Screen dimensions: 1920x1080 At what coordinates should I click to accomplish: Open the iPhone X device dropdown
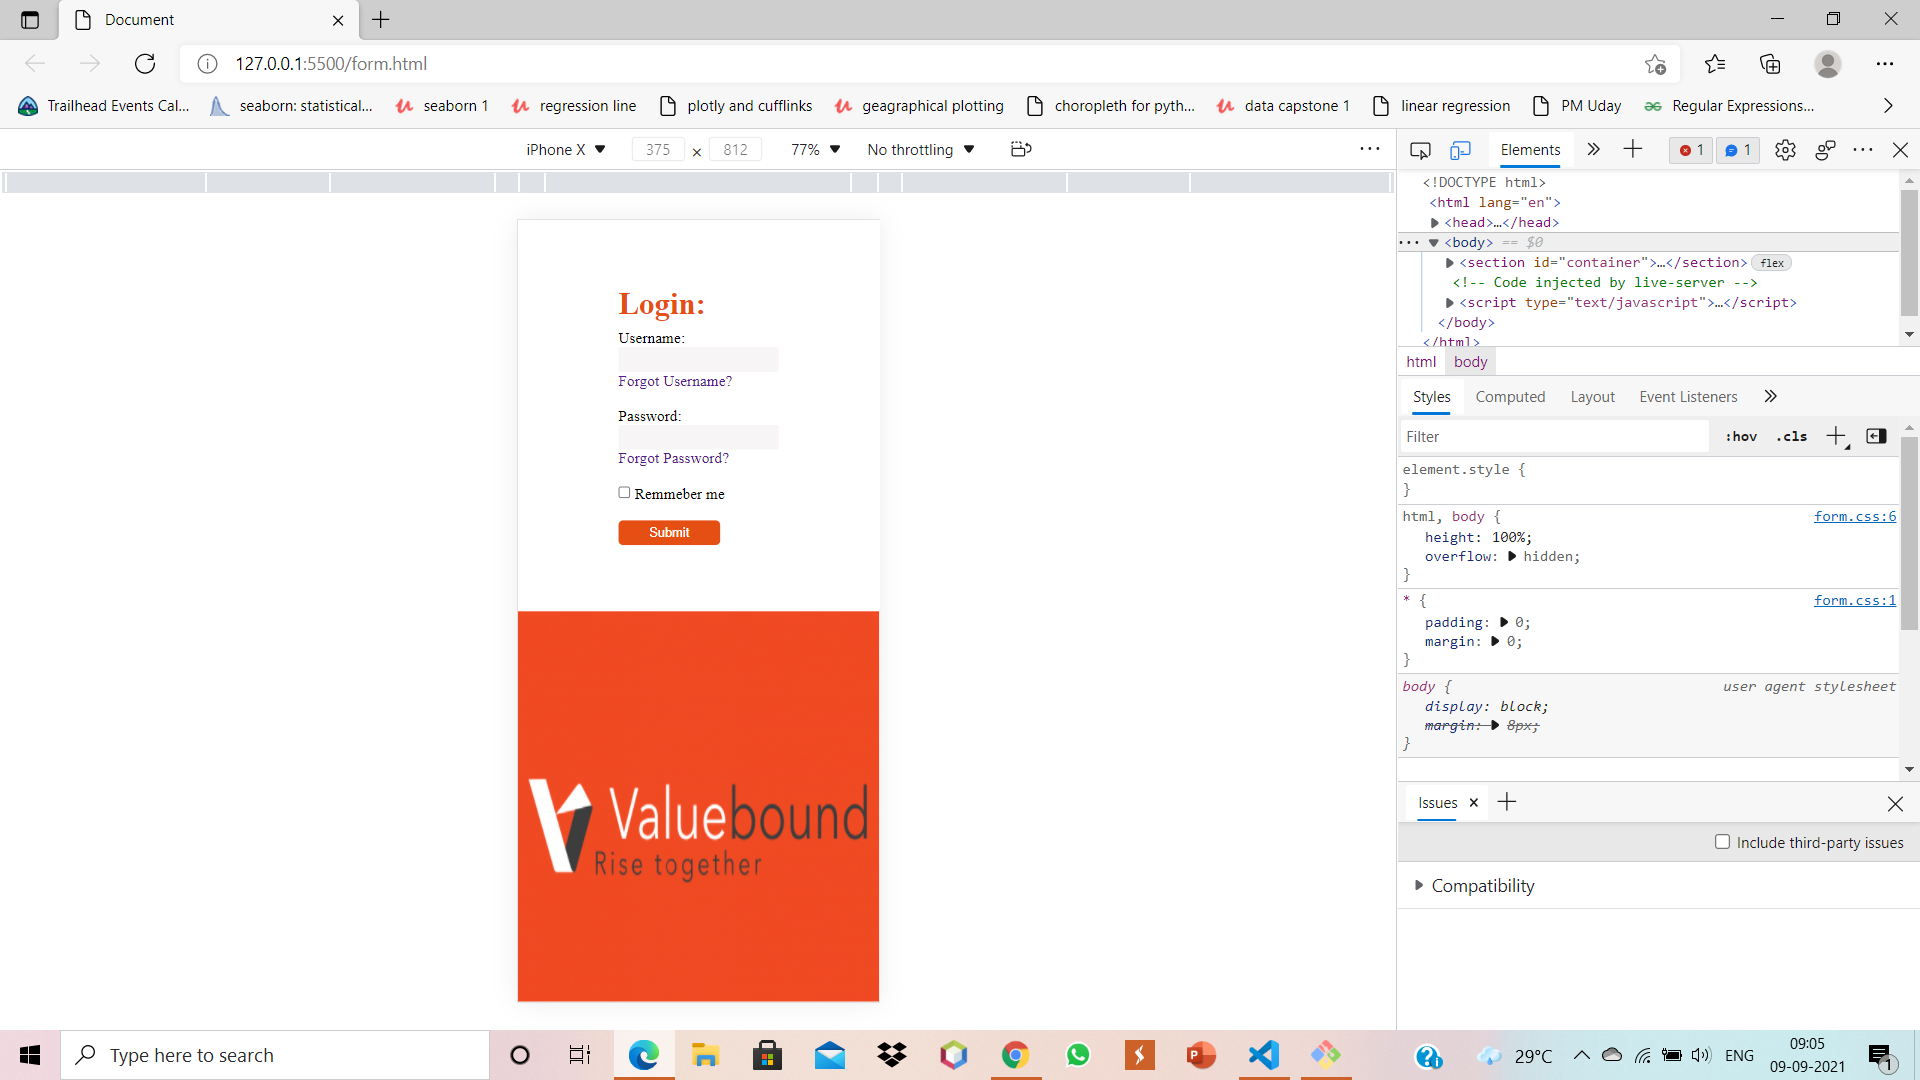(x=566, y=149)
